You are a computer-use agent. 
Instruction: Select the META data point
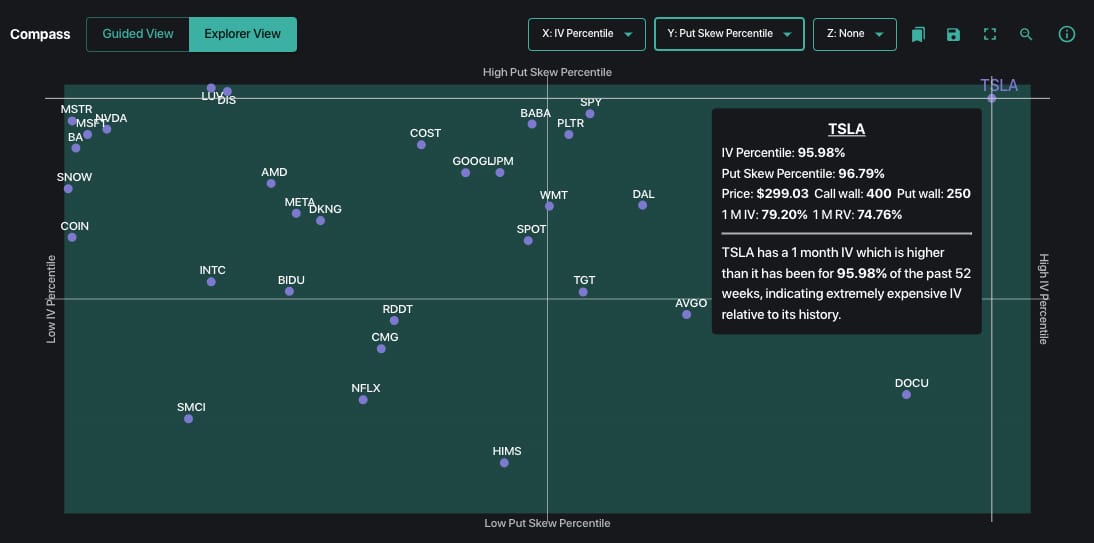click(x=296, y=214)
